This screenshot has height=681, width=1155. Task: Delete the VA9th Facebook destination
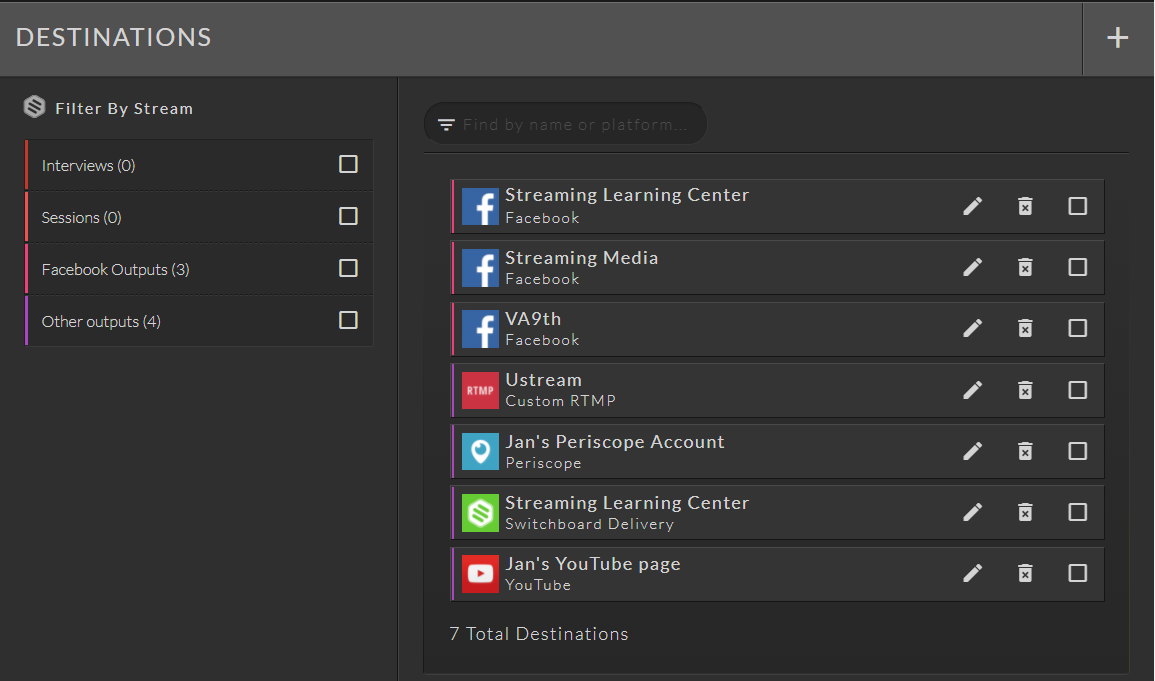(1025, 328)
